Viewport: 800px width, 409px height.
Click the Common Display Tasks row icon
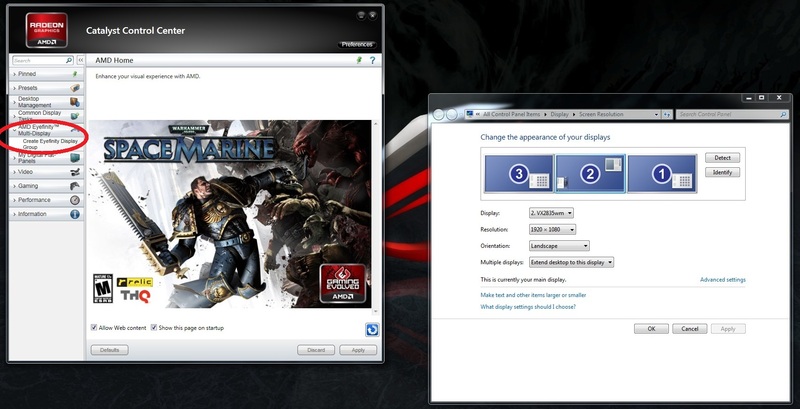point(75,116)
